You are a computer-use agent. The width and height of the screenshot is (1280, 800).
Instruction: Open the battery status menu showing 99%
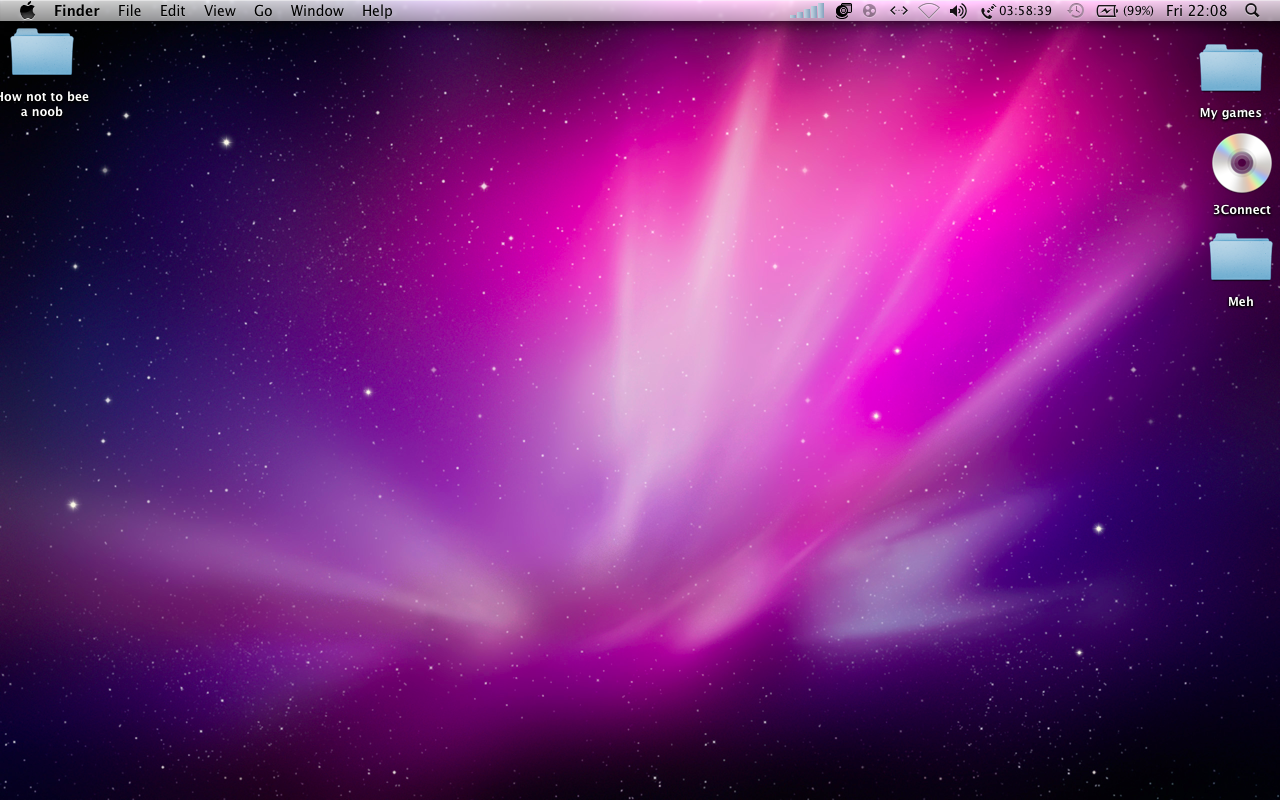[x=1124, y=11]
